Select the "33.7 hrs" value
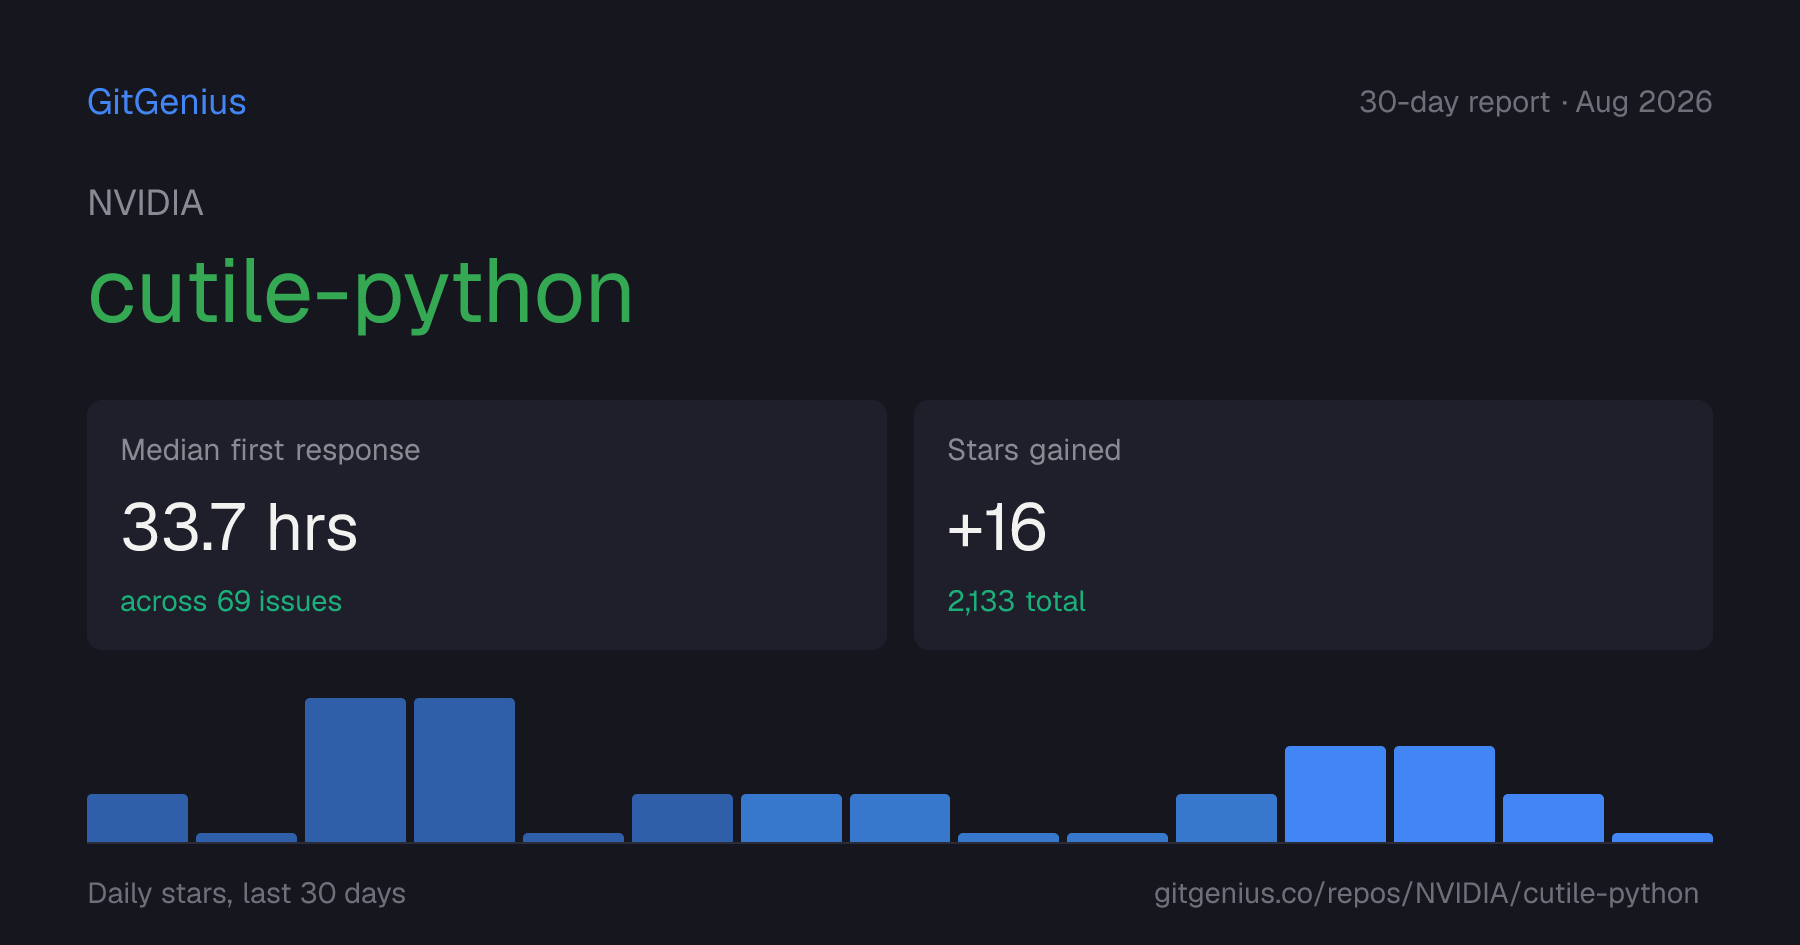Screen dimensions: 1800x945 pyautogui.click(x=239, y=527)
